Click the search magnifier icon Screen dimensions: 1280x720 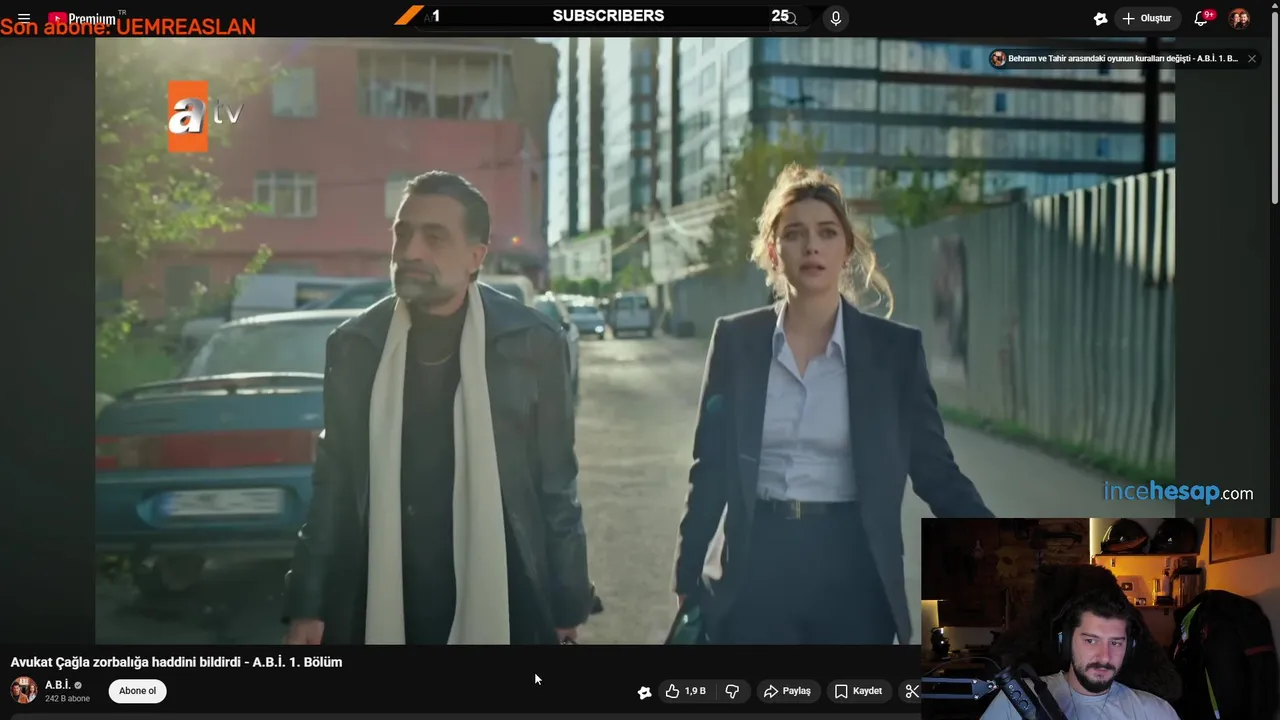click(x=790, y=18)
